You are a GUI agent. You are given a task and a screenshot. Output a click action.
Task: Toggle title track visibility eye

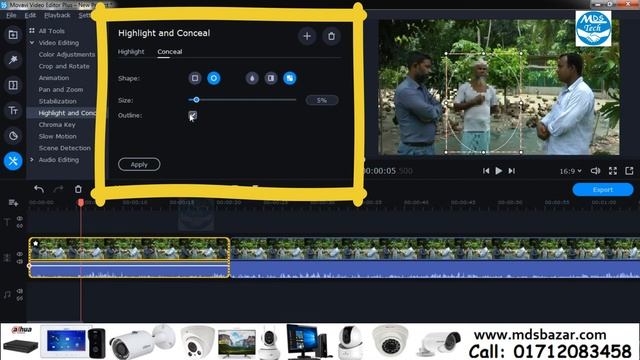coord(20,218)
